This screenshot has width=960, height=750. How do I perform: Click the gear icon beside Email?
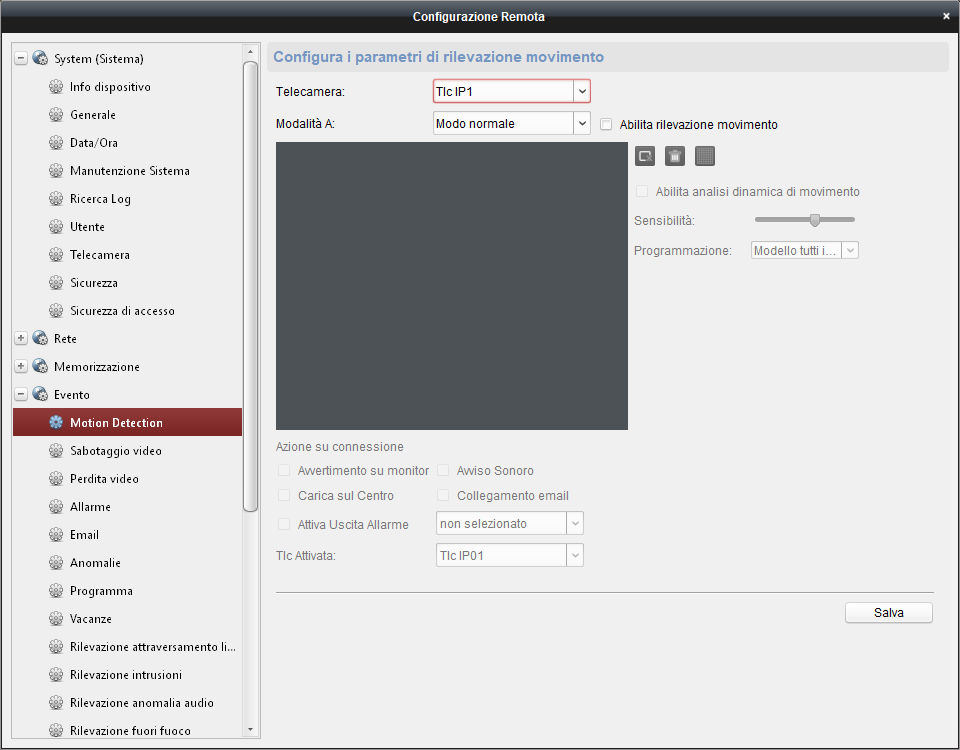(56, 535)
